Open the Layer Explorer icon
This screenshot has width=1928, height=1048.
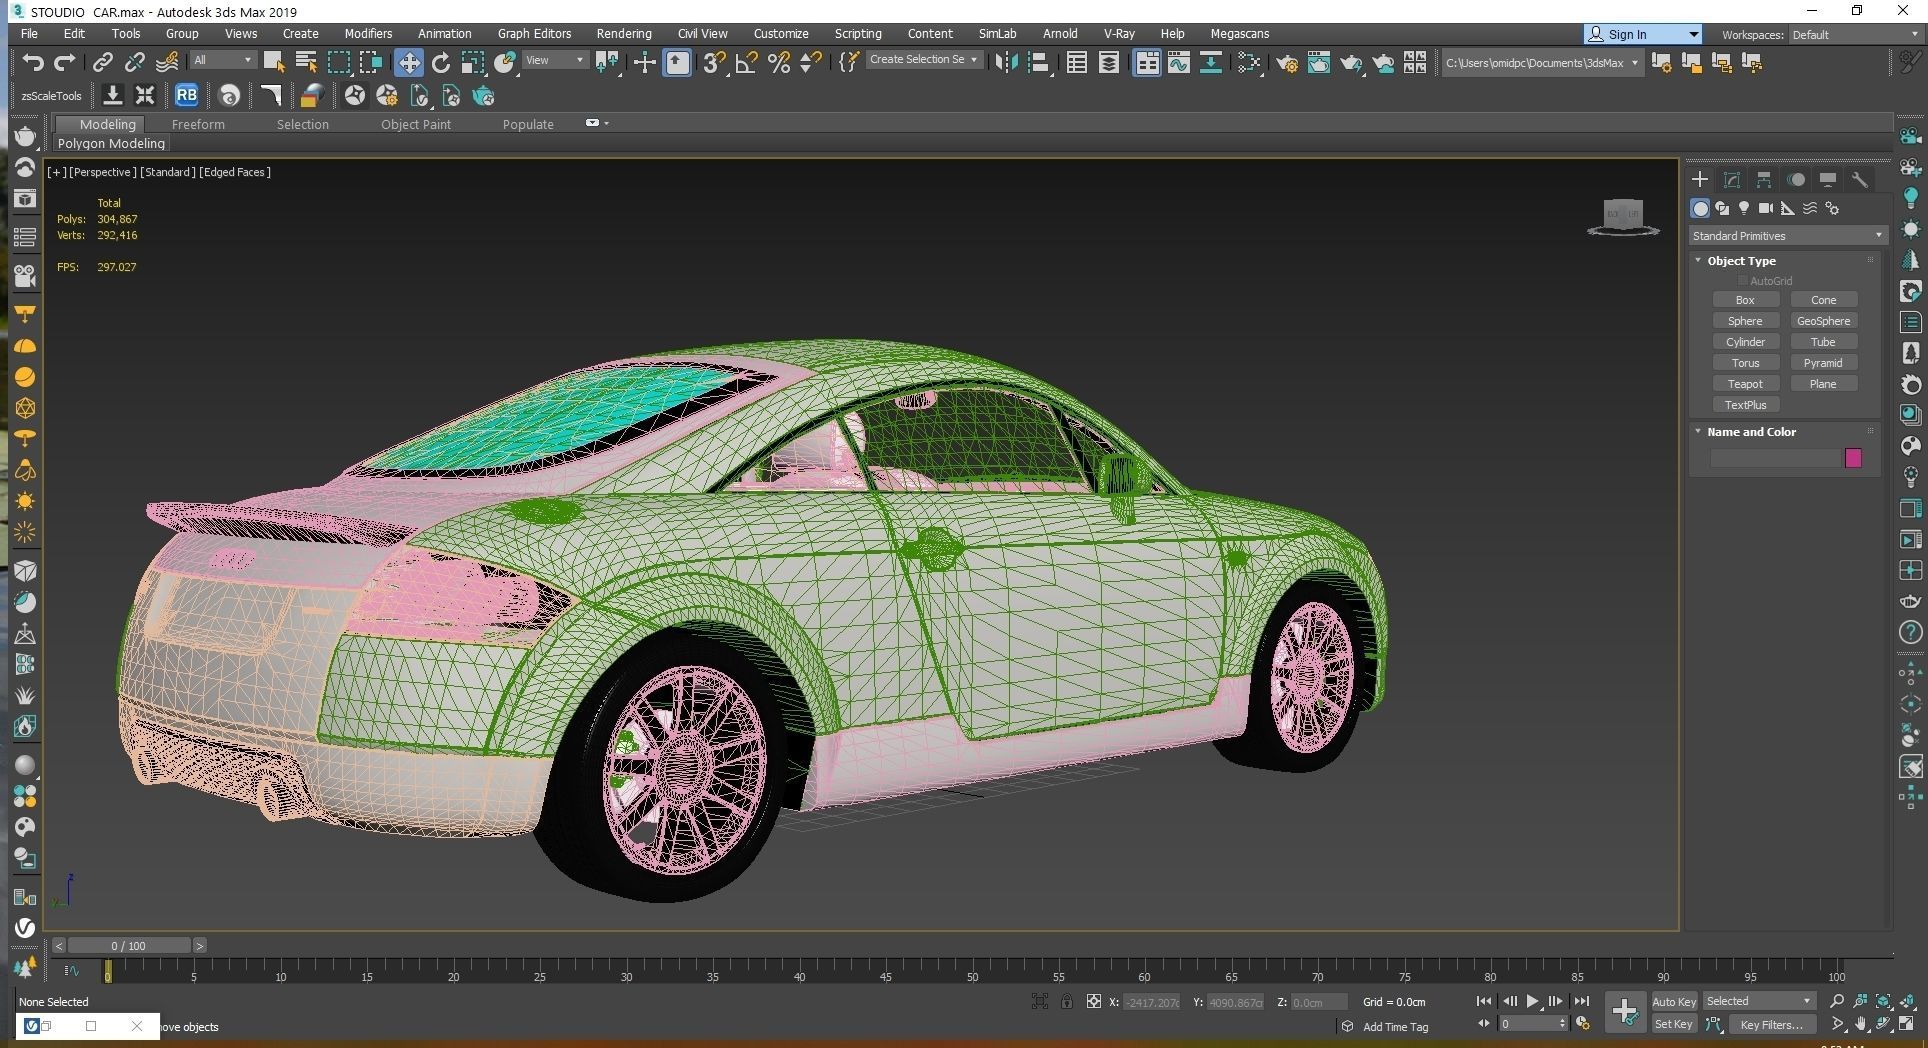(1109, 63)
